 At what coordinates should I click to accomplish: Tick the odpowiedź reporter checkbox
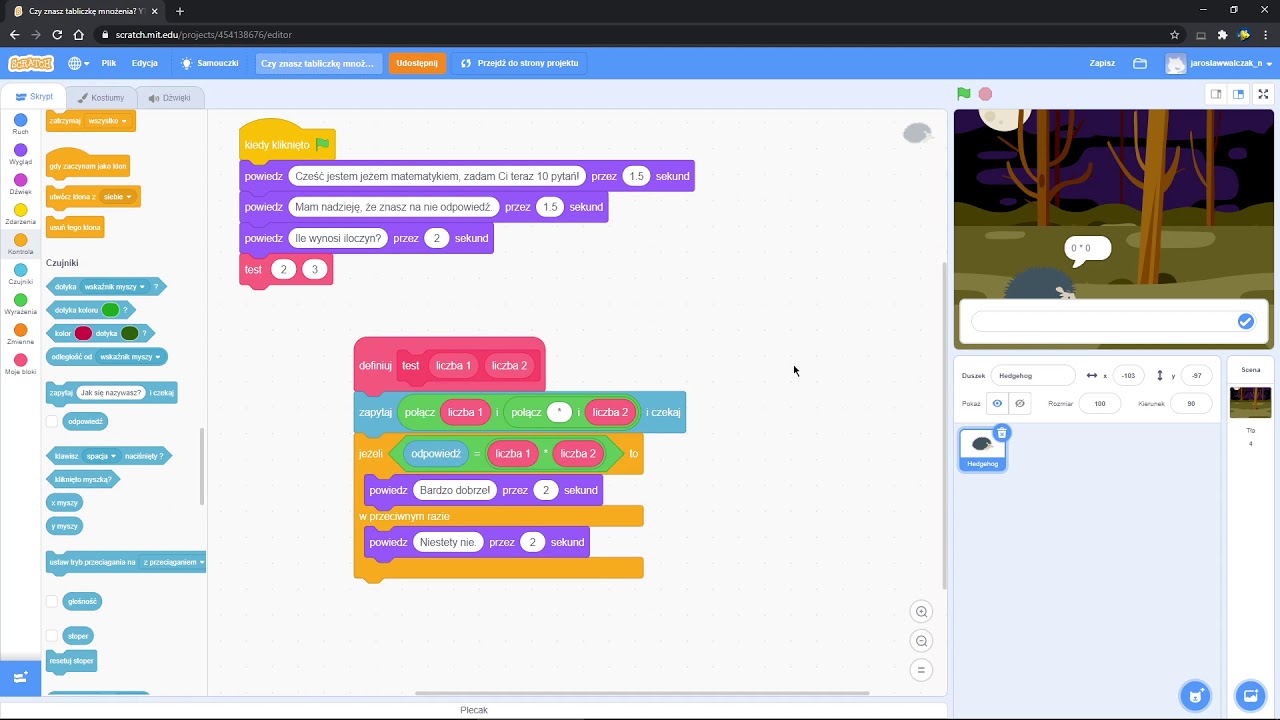click(52, 421)
